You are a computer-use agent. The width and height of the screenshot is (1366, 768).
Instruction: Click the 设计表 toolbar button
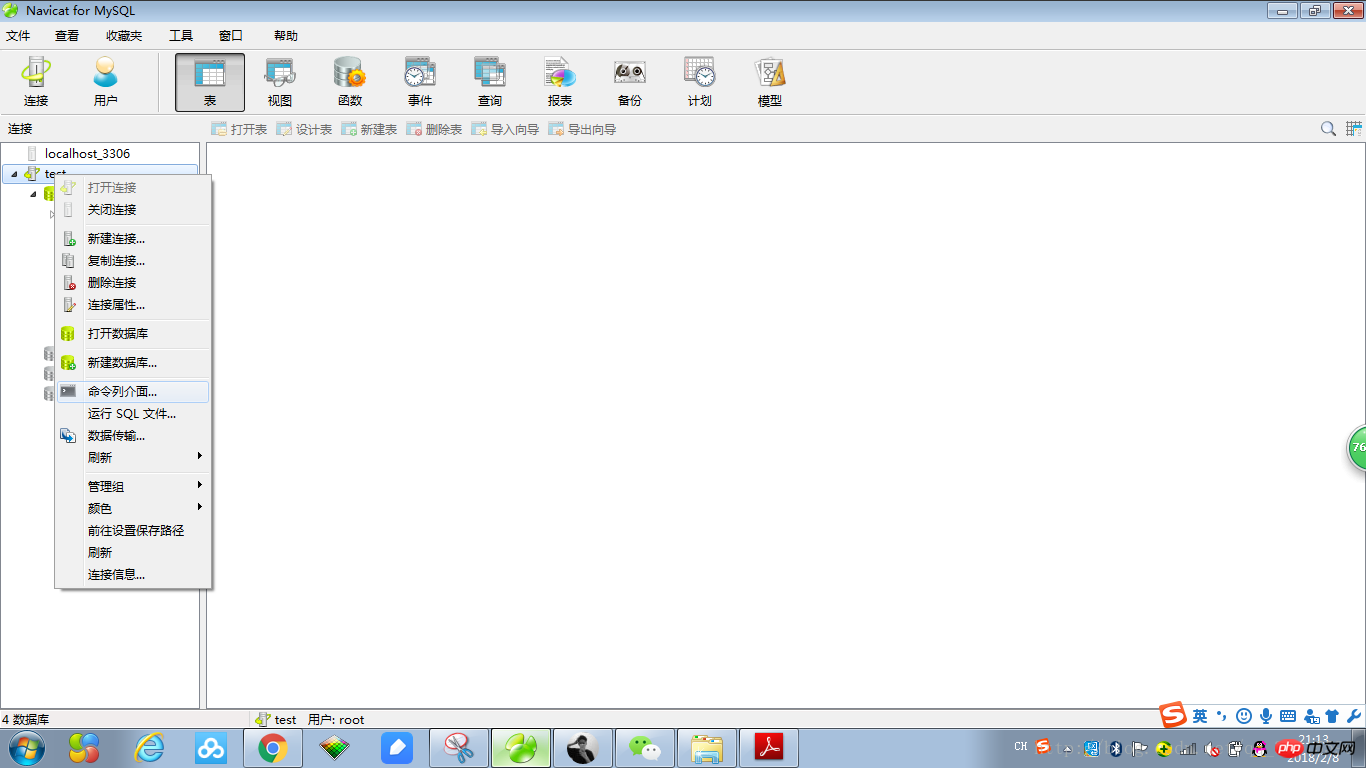[x=304, y=129]
